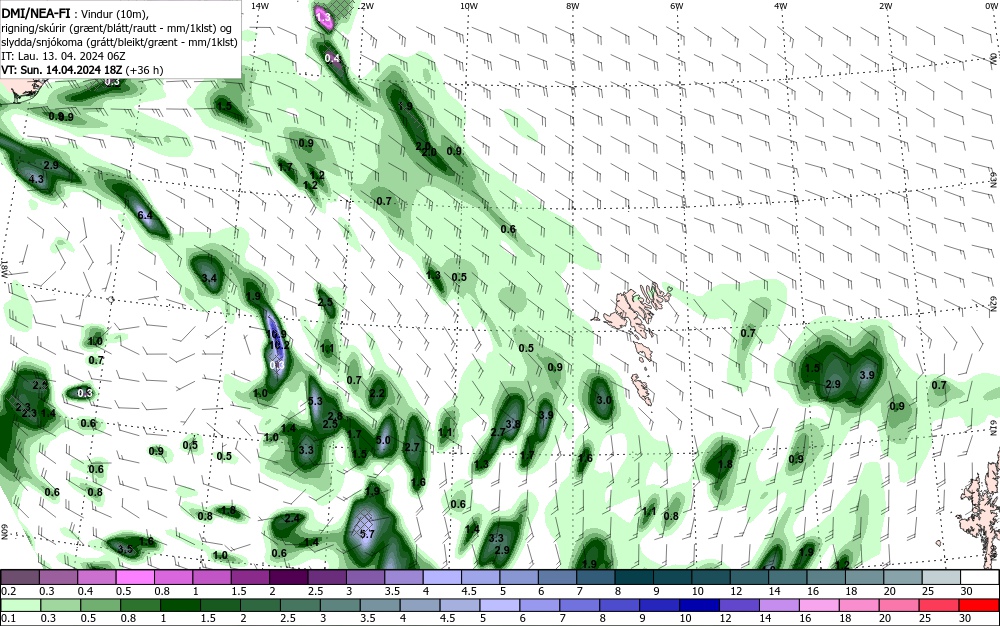Image resolution: width=1000 pixels, height=626 pixels.
Task: Click the 5.0 precipitation value on the map
Action: pos(383,440)
